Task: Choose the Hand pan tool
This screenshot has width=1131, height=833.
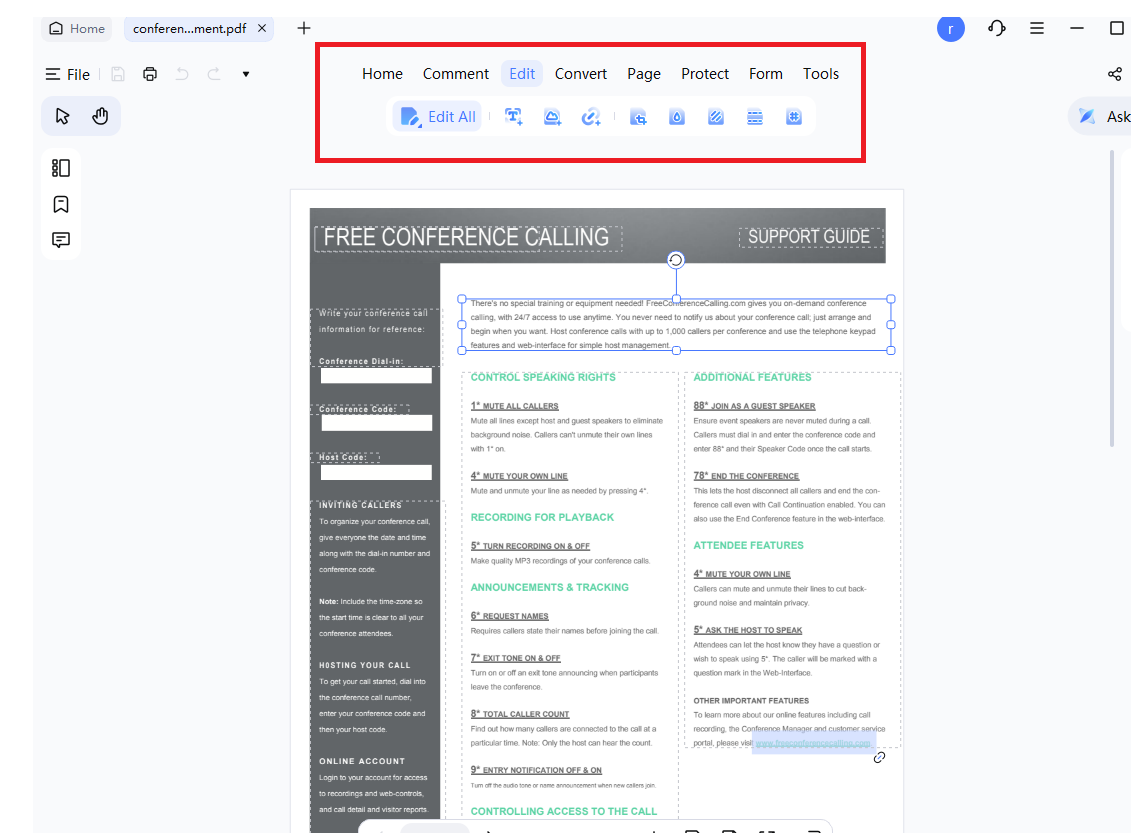Action: pos(100,116)
